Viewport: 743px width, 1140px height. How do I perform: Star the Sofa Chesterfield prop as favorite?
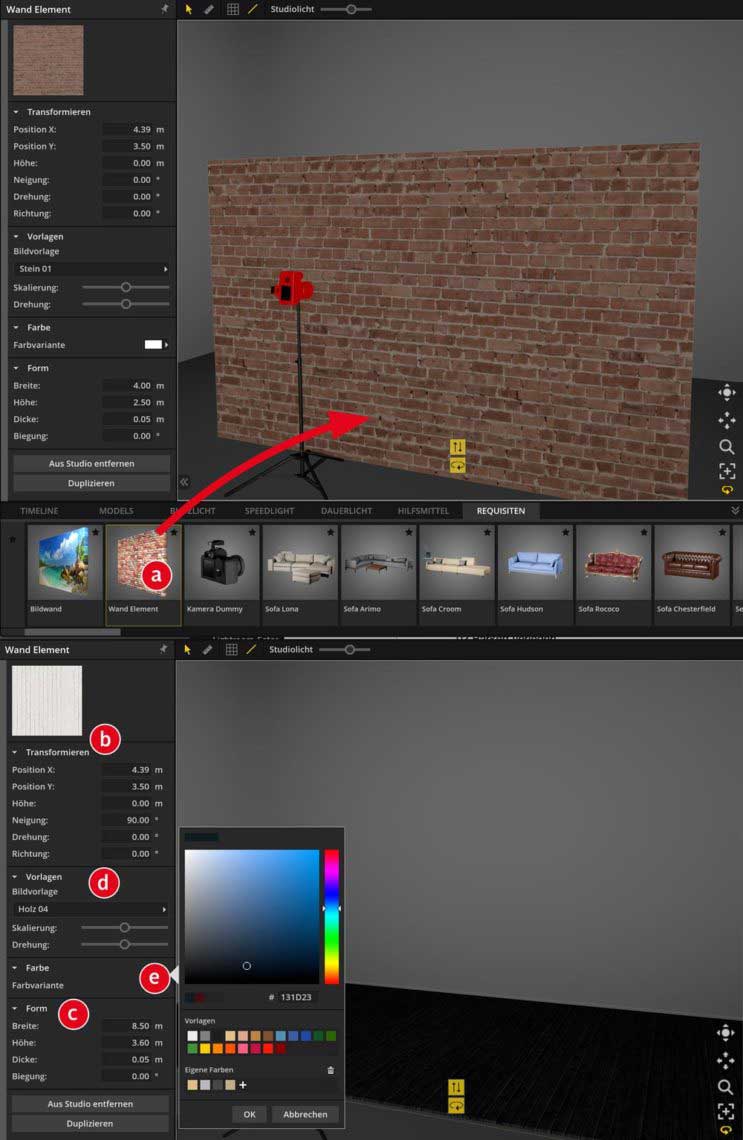[x=722, y=532]
